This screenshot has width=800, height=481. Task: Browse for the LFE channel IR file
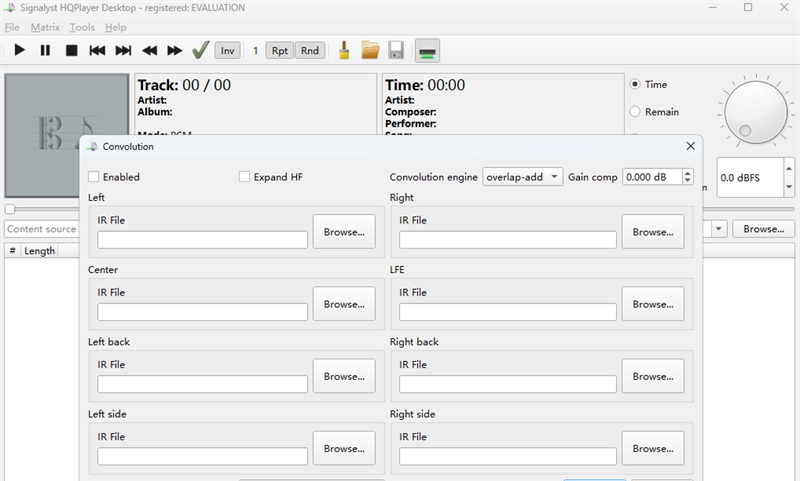pos(653,304)
